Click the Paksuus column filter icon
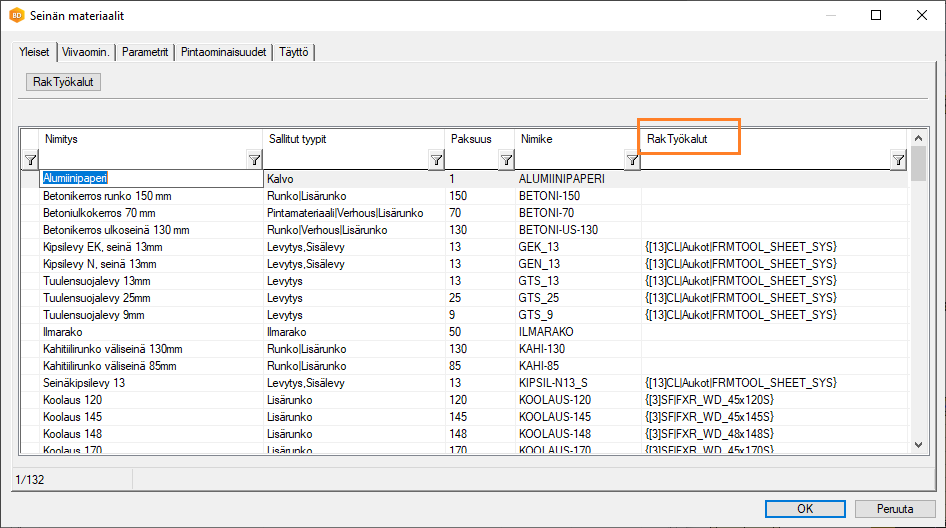This screenshot has height=528, width=946. [x=506, y=160]
